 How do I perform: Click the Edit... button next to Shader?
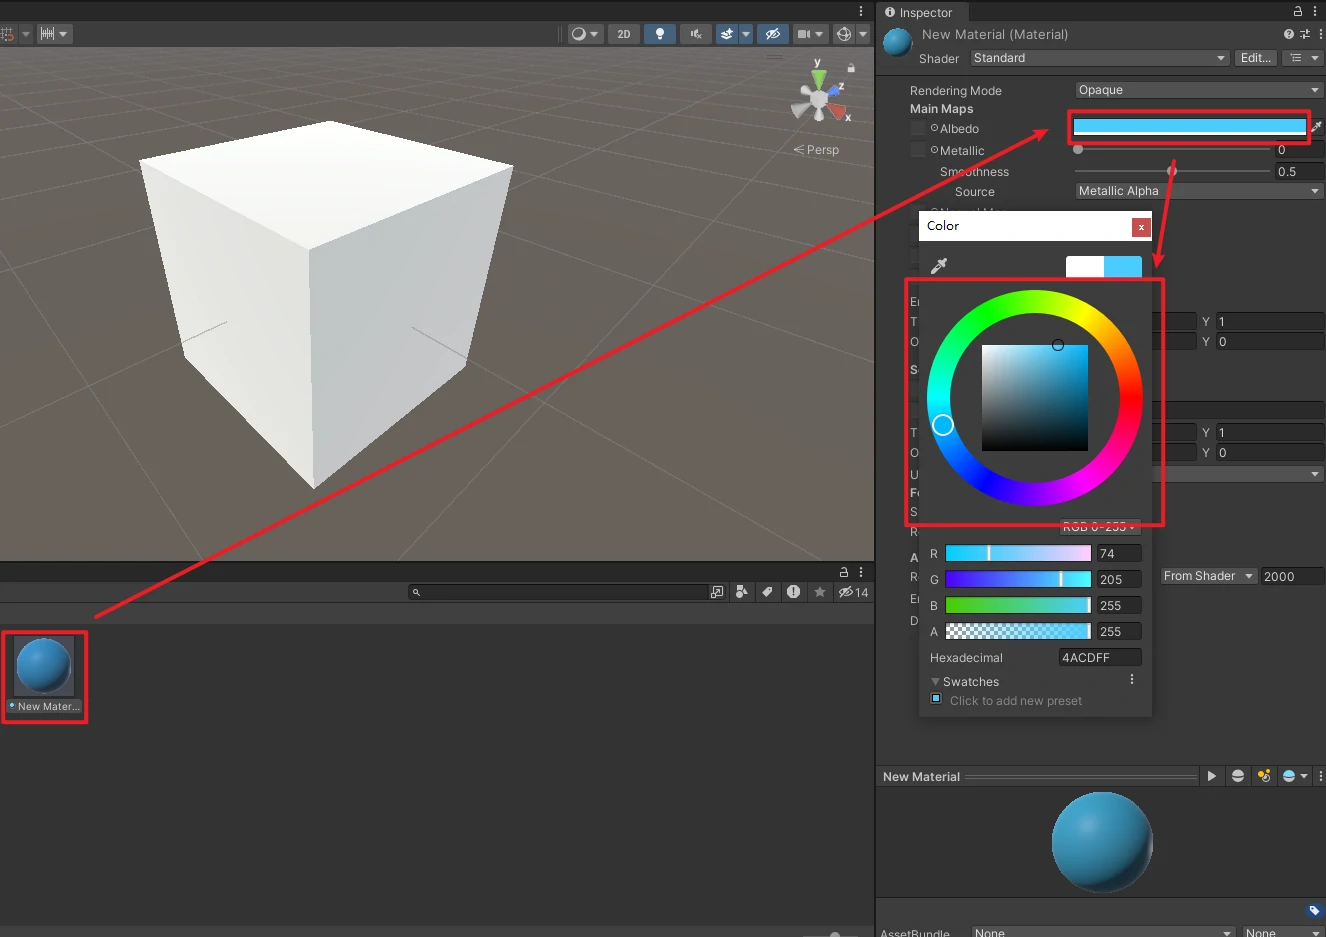(x=1255, y=58)
